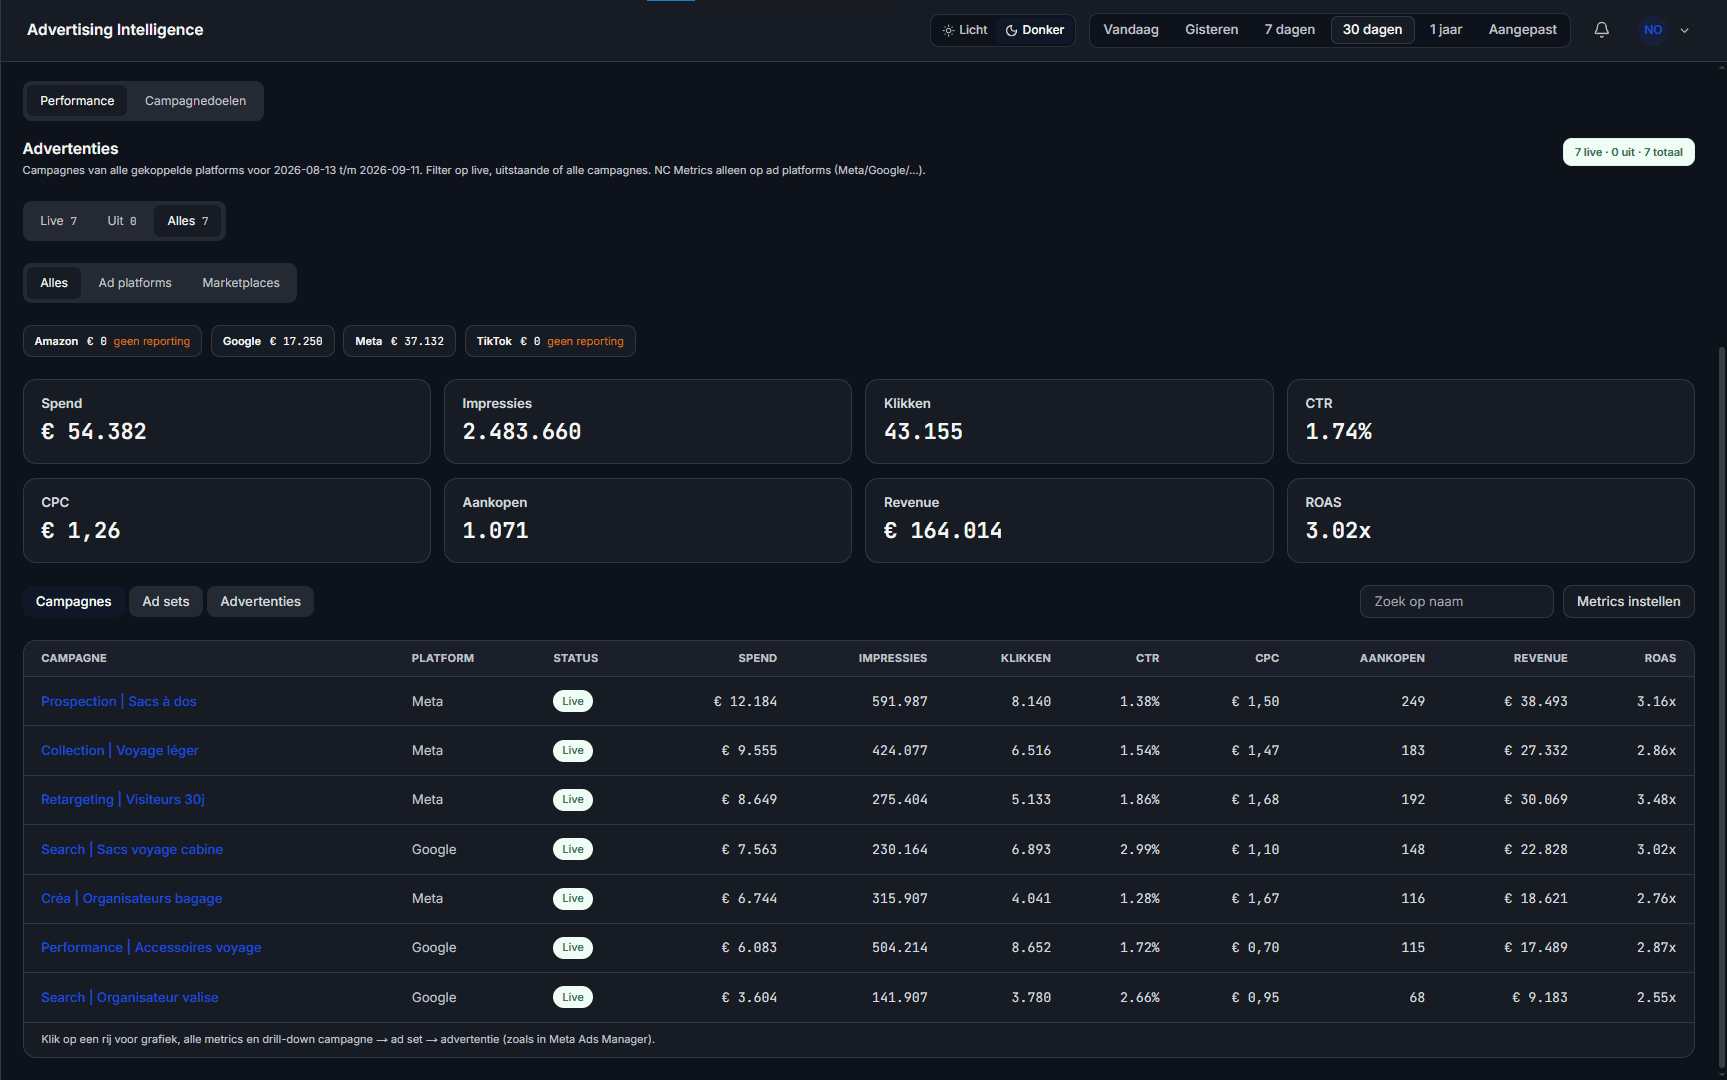
Task: Switch to the Campagnedoelen tab
Action: pos(195,101)
